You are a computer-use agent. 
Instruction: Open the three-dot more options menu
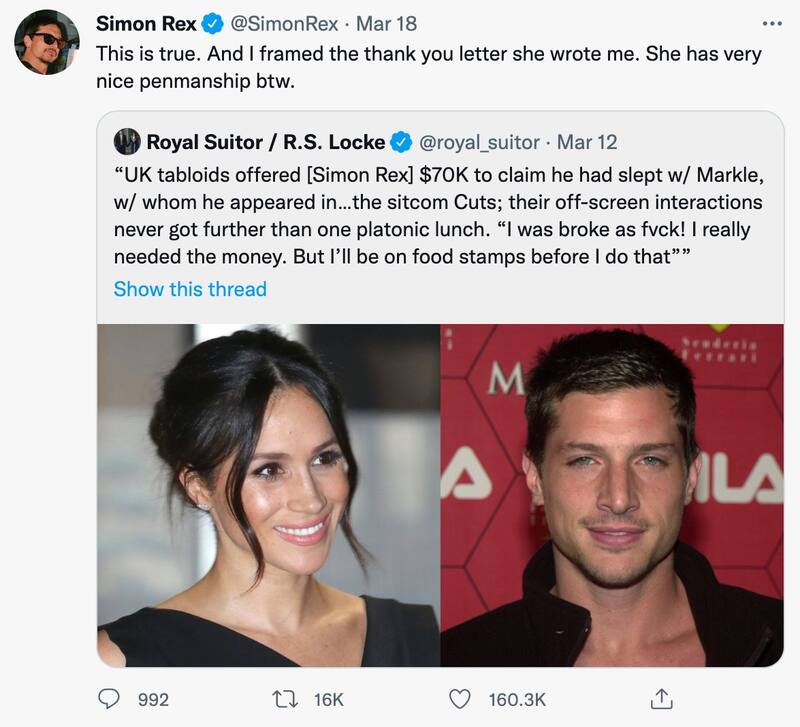point(771,23)
